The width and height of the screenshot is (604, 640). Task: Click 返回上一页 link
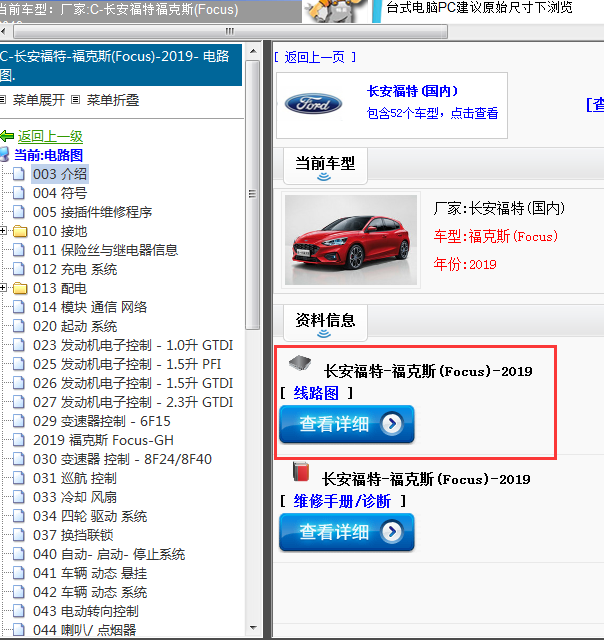(x=315, y=57)
